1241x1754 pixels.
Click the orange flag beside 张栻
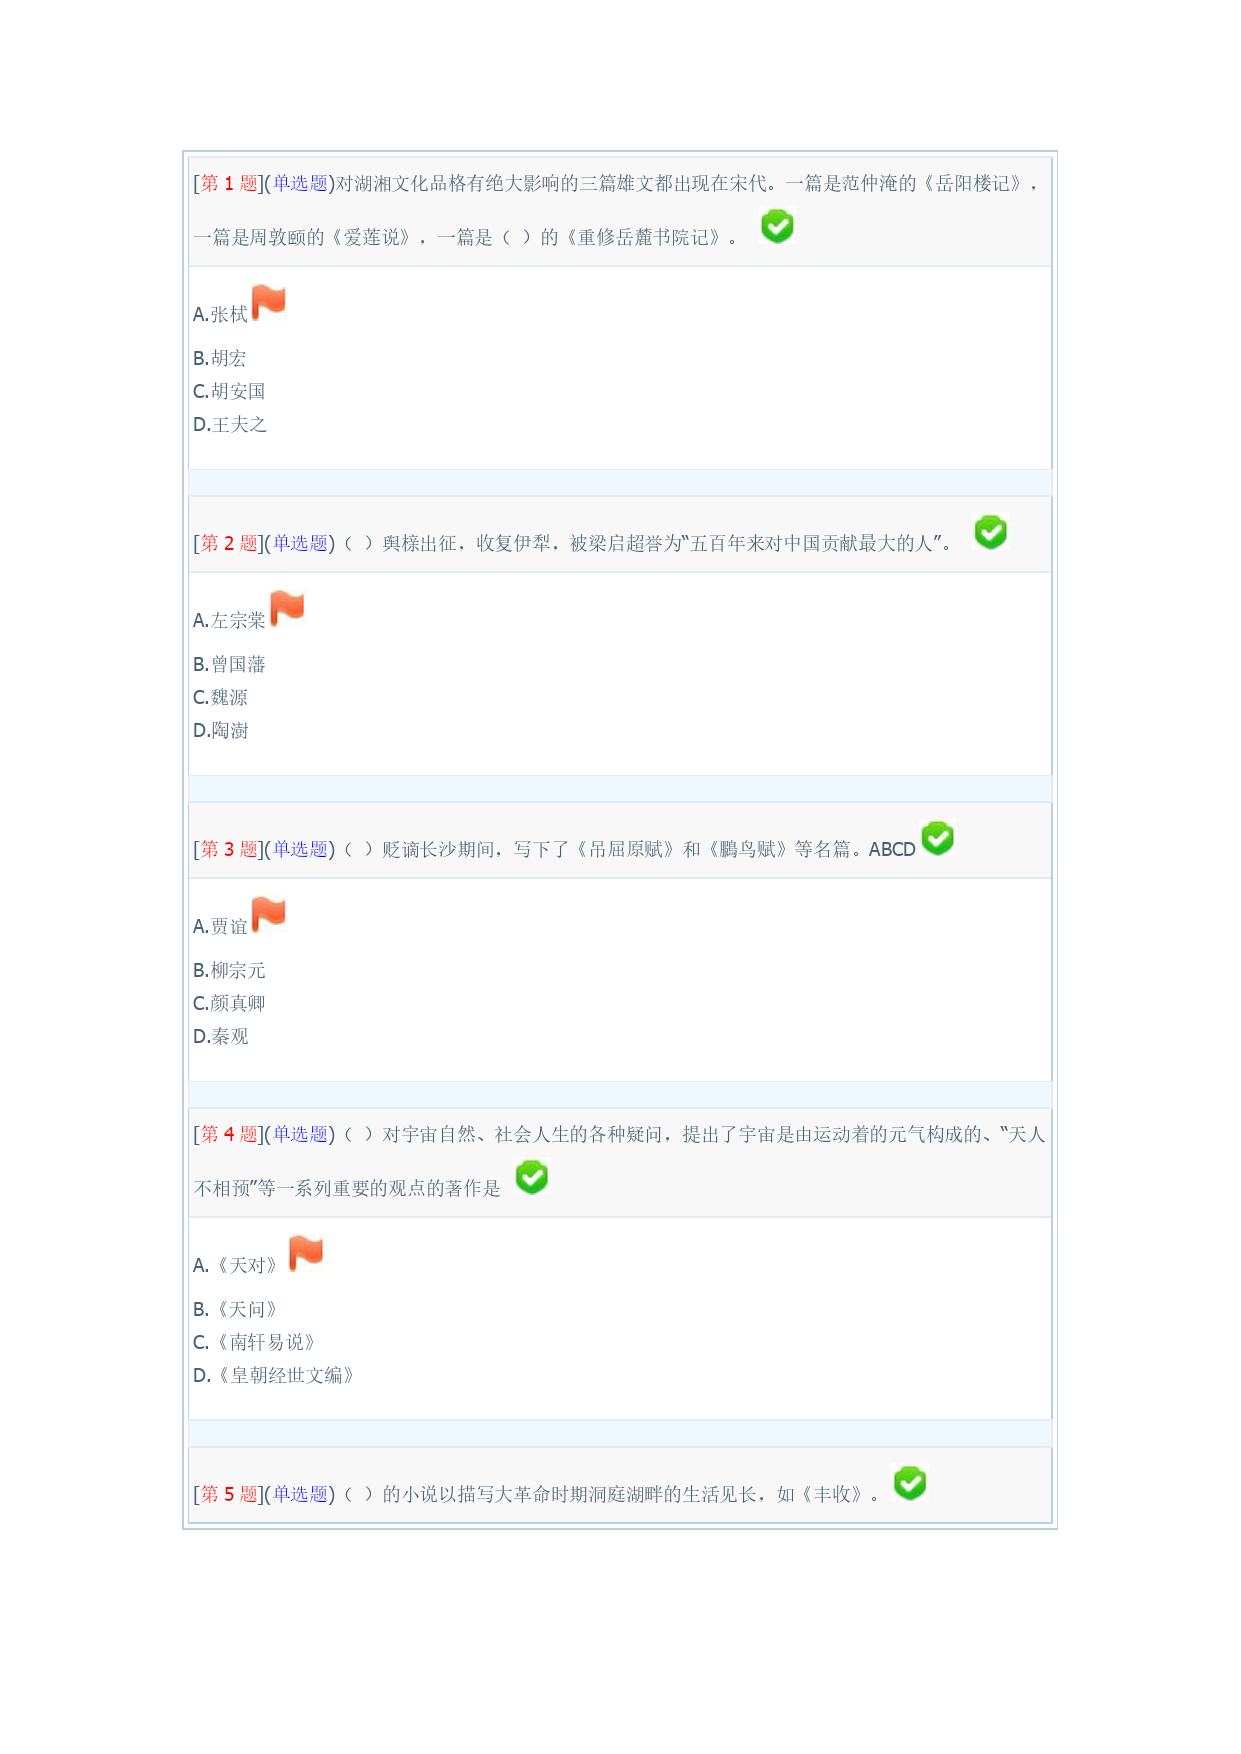(269, 302)
